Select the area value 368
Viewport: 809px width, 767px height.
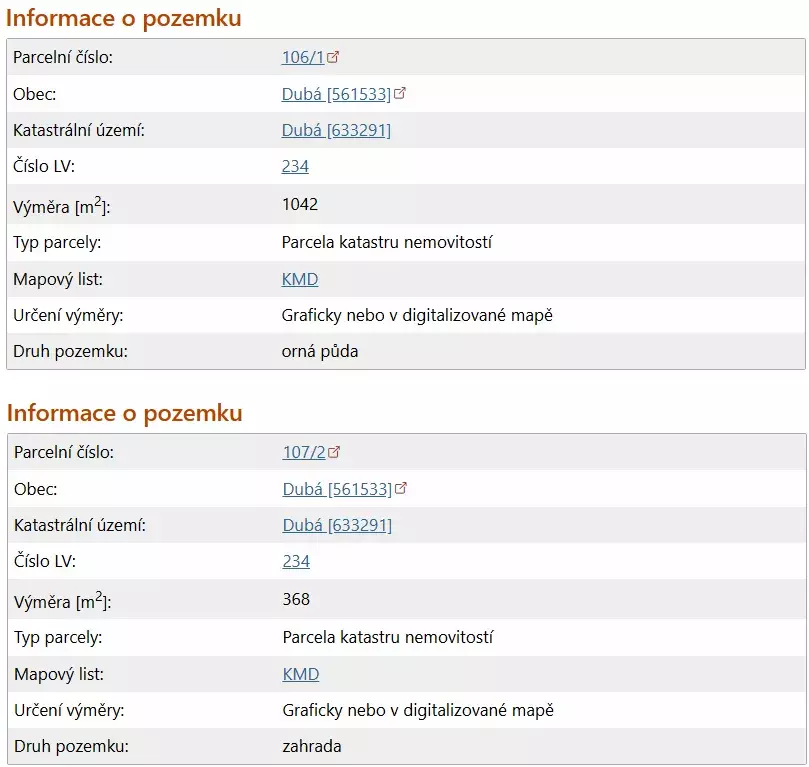[296, 599]
